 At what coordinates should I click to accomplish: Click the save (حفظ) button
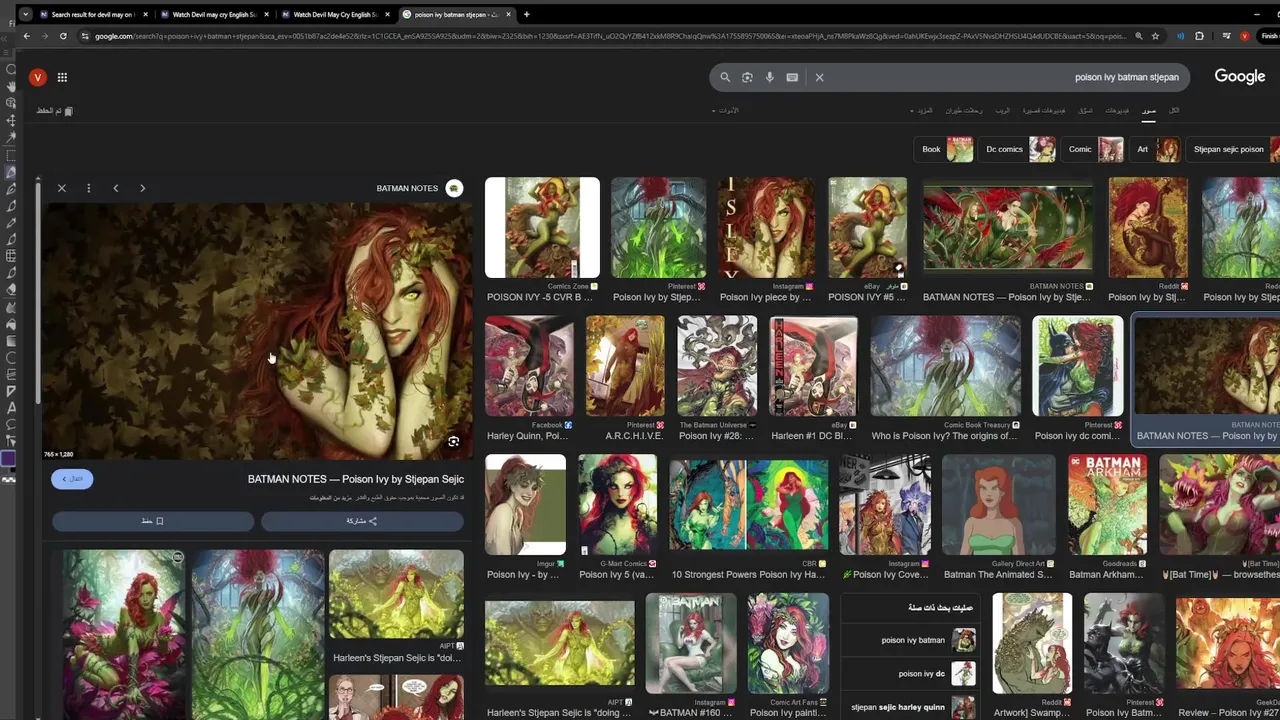coord(153,521)
